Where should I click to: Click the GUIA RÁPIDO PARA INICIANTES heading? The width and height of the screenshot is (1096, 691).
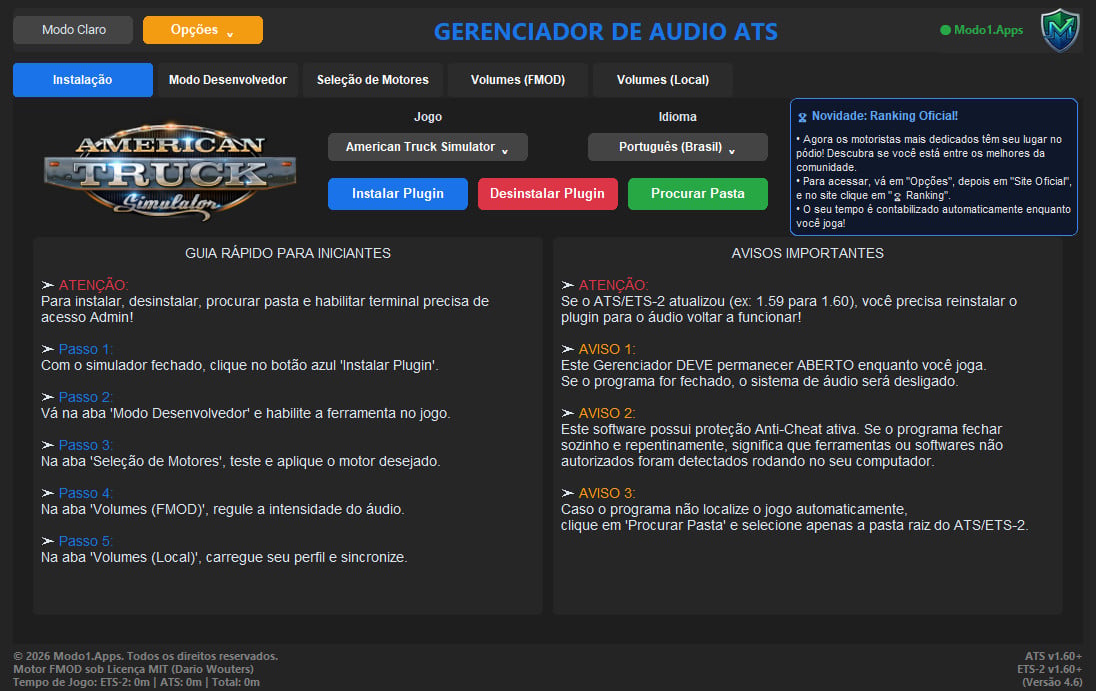pos(288,253)
